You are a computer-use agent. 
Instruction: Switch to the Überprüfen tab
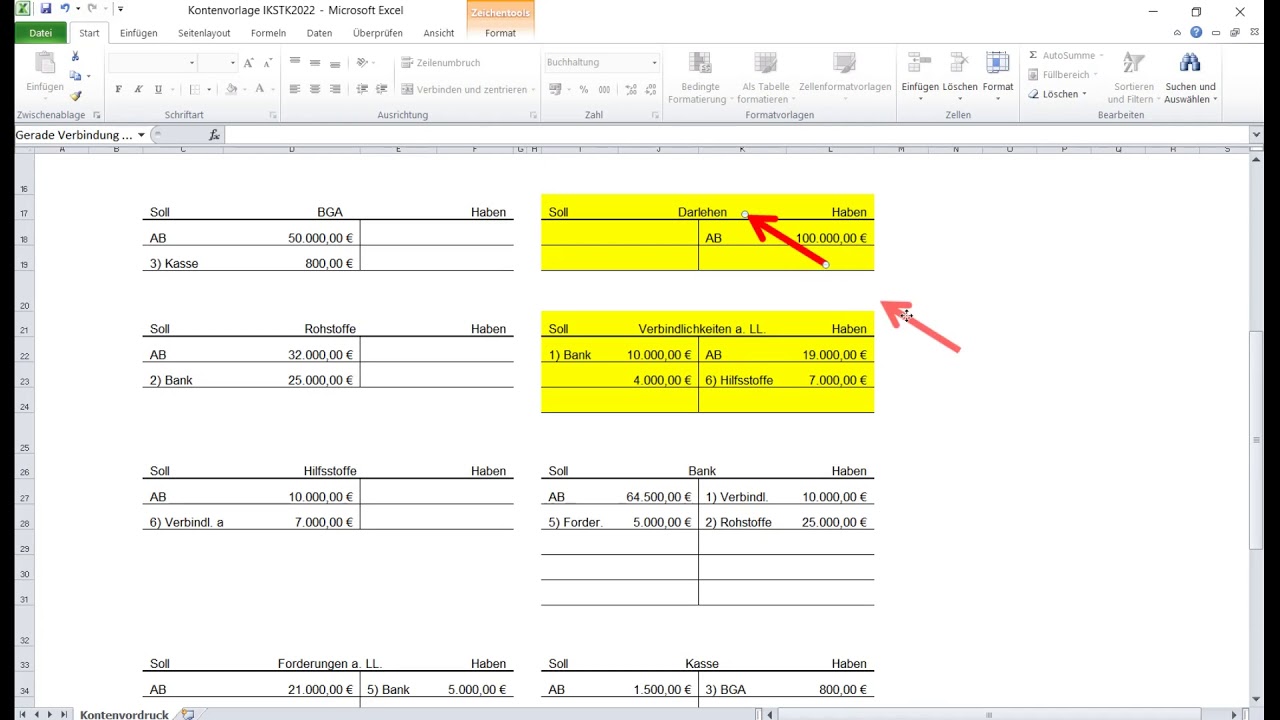(x=377, y=33)
